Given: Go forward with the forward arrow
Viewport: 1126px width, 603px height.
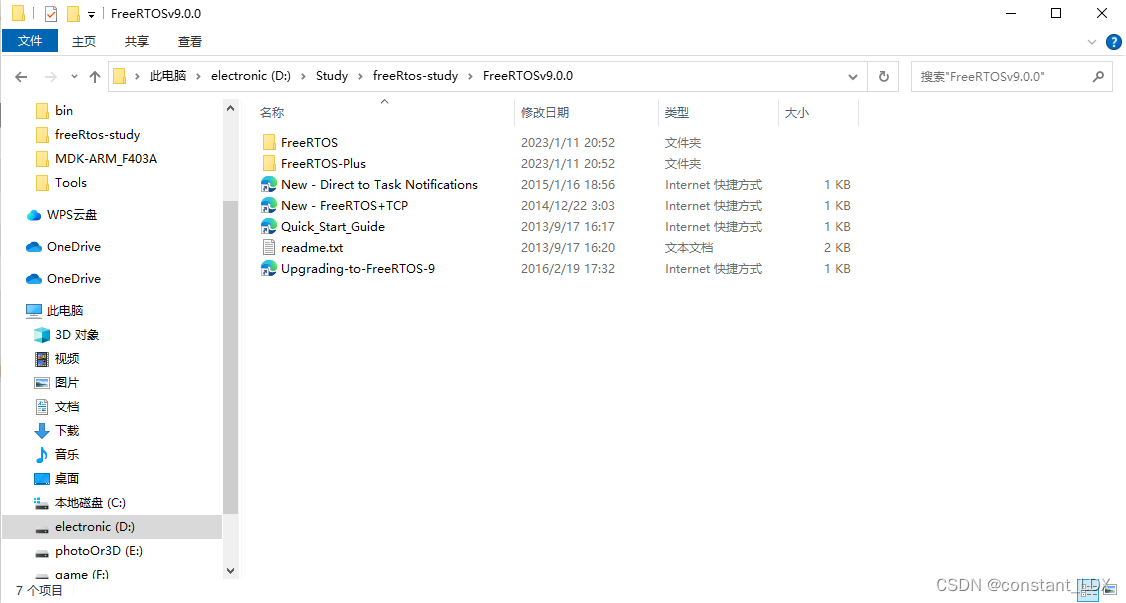Looking at the screenshot, I should click(x=50, y=76).
